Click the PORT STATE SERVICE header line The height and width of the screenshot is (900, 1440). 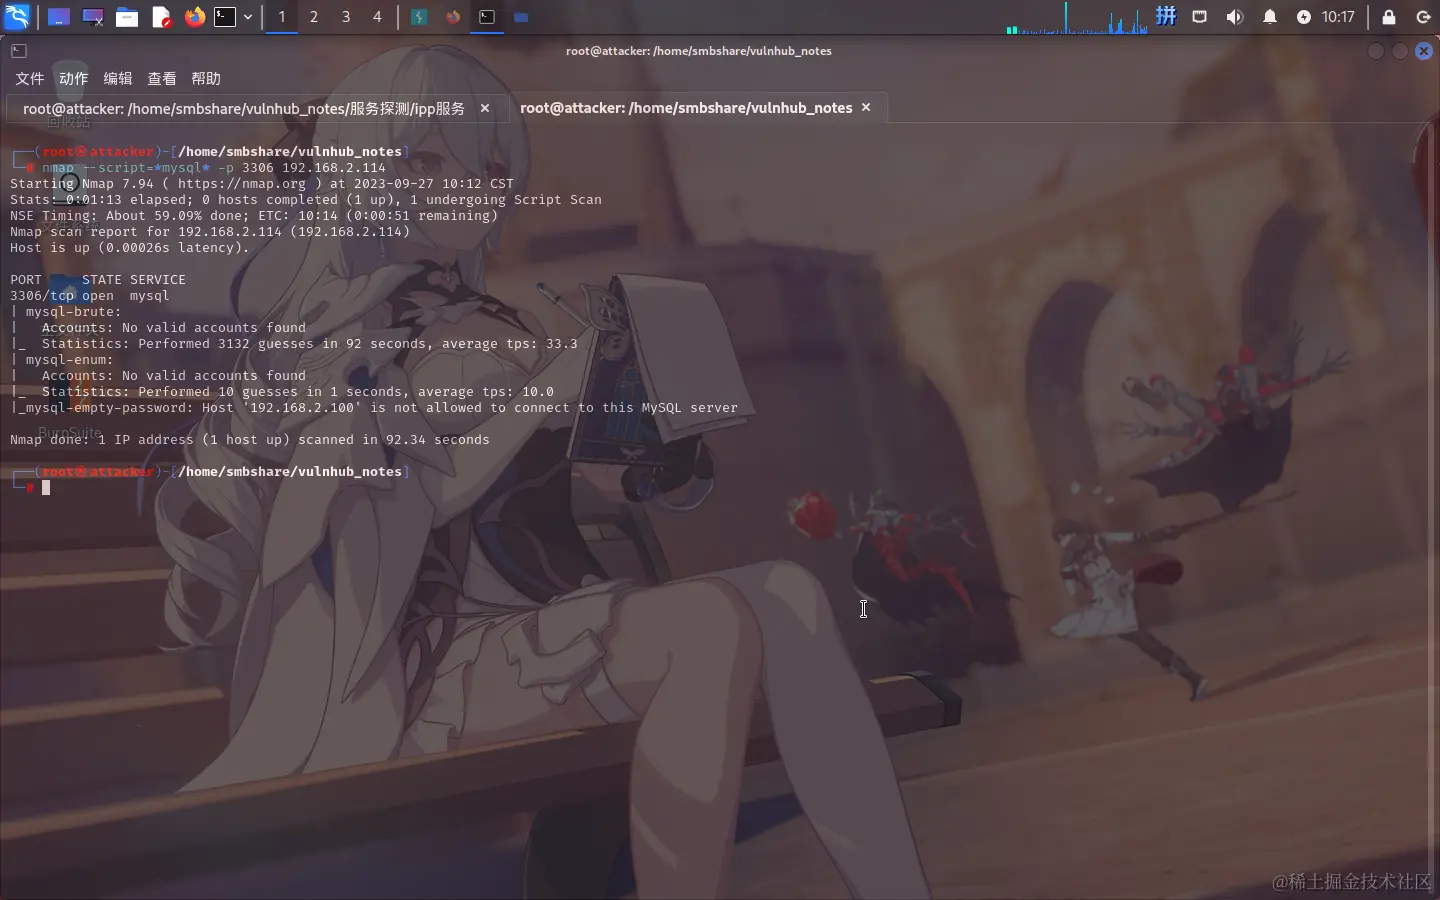tap(98, 280)
